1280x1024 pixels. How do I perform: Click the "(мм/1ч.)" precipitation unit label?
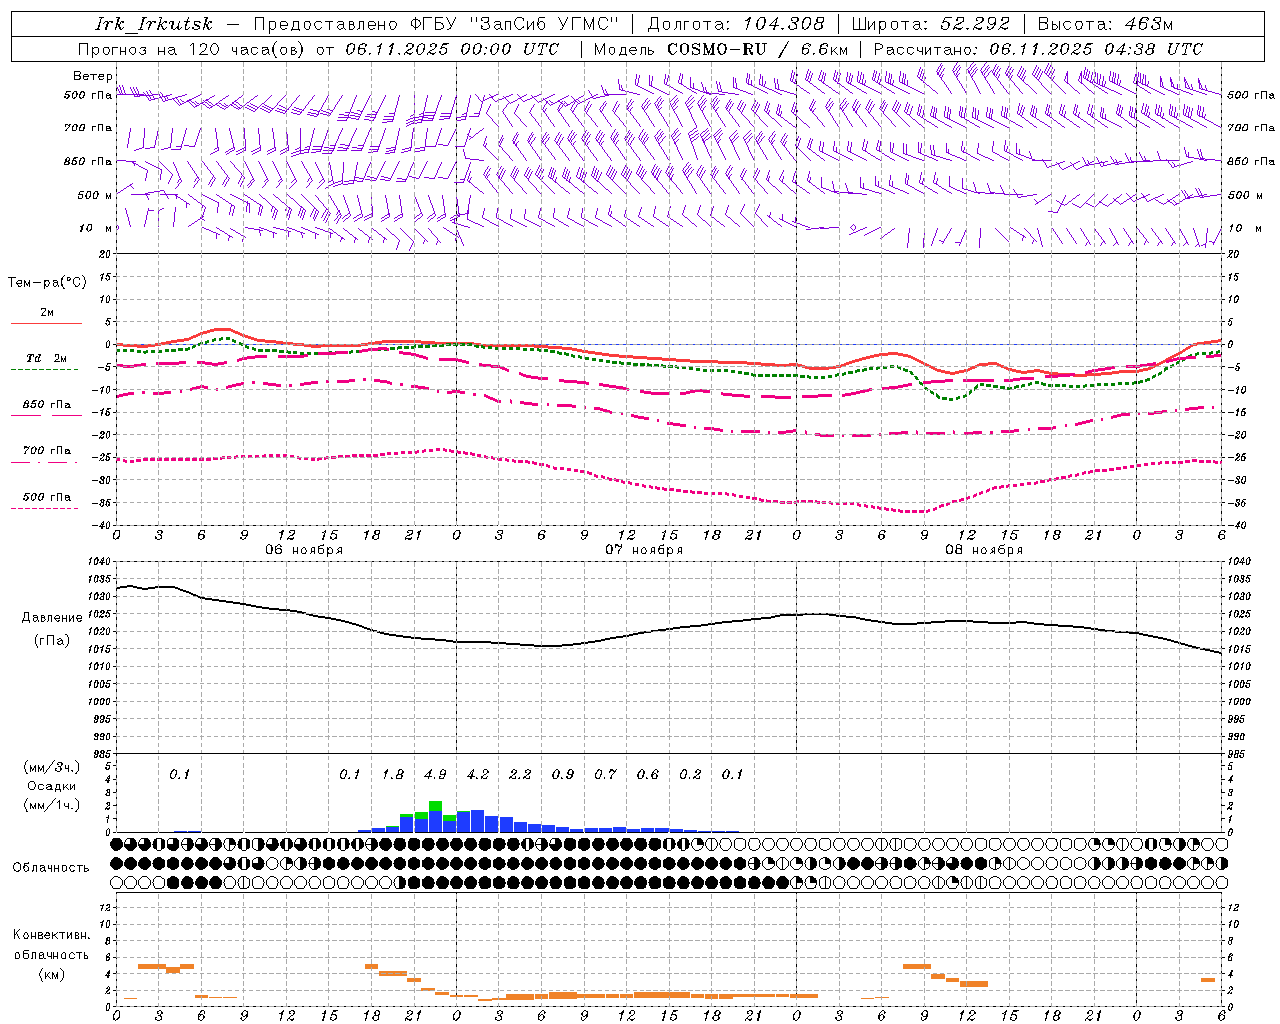[52, 805]
